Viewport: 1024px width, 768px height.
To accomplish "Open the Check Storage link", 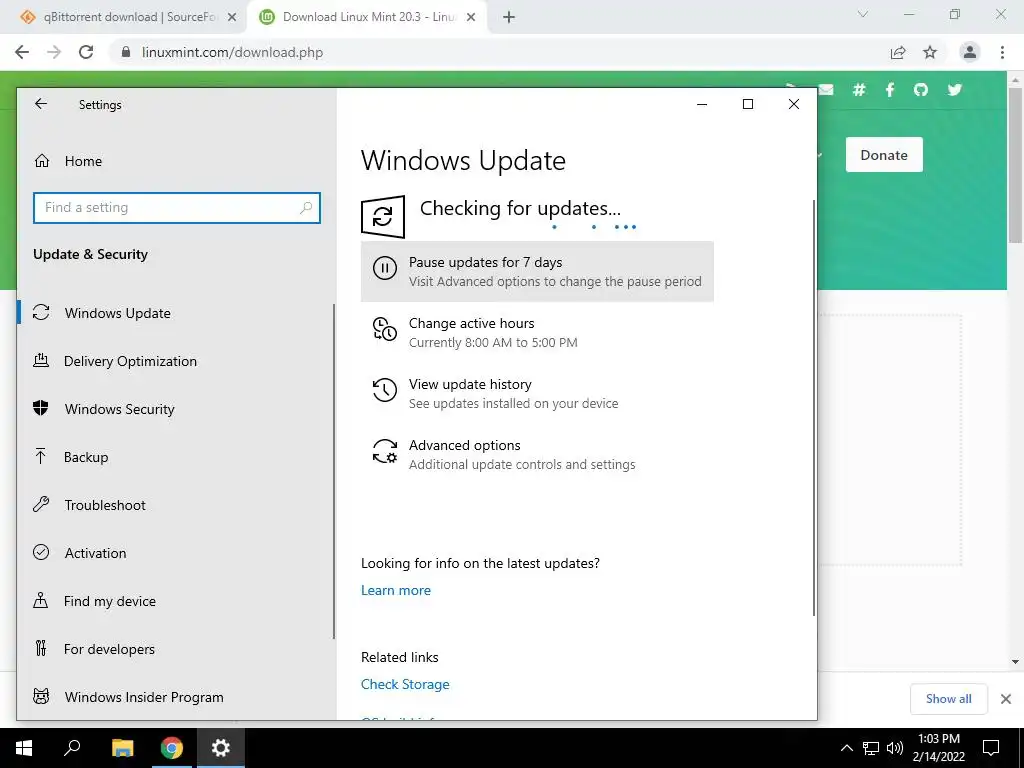I will click(x=405, y=684).
